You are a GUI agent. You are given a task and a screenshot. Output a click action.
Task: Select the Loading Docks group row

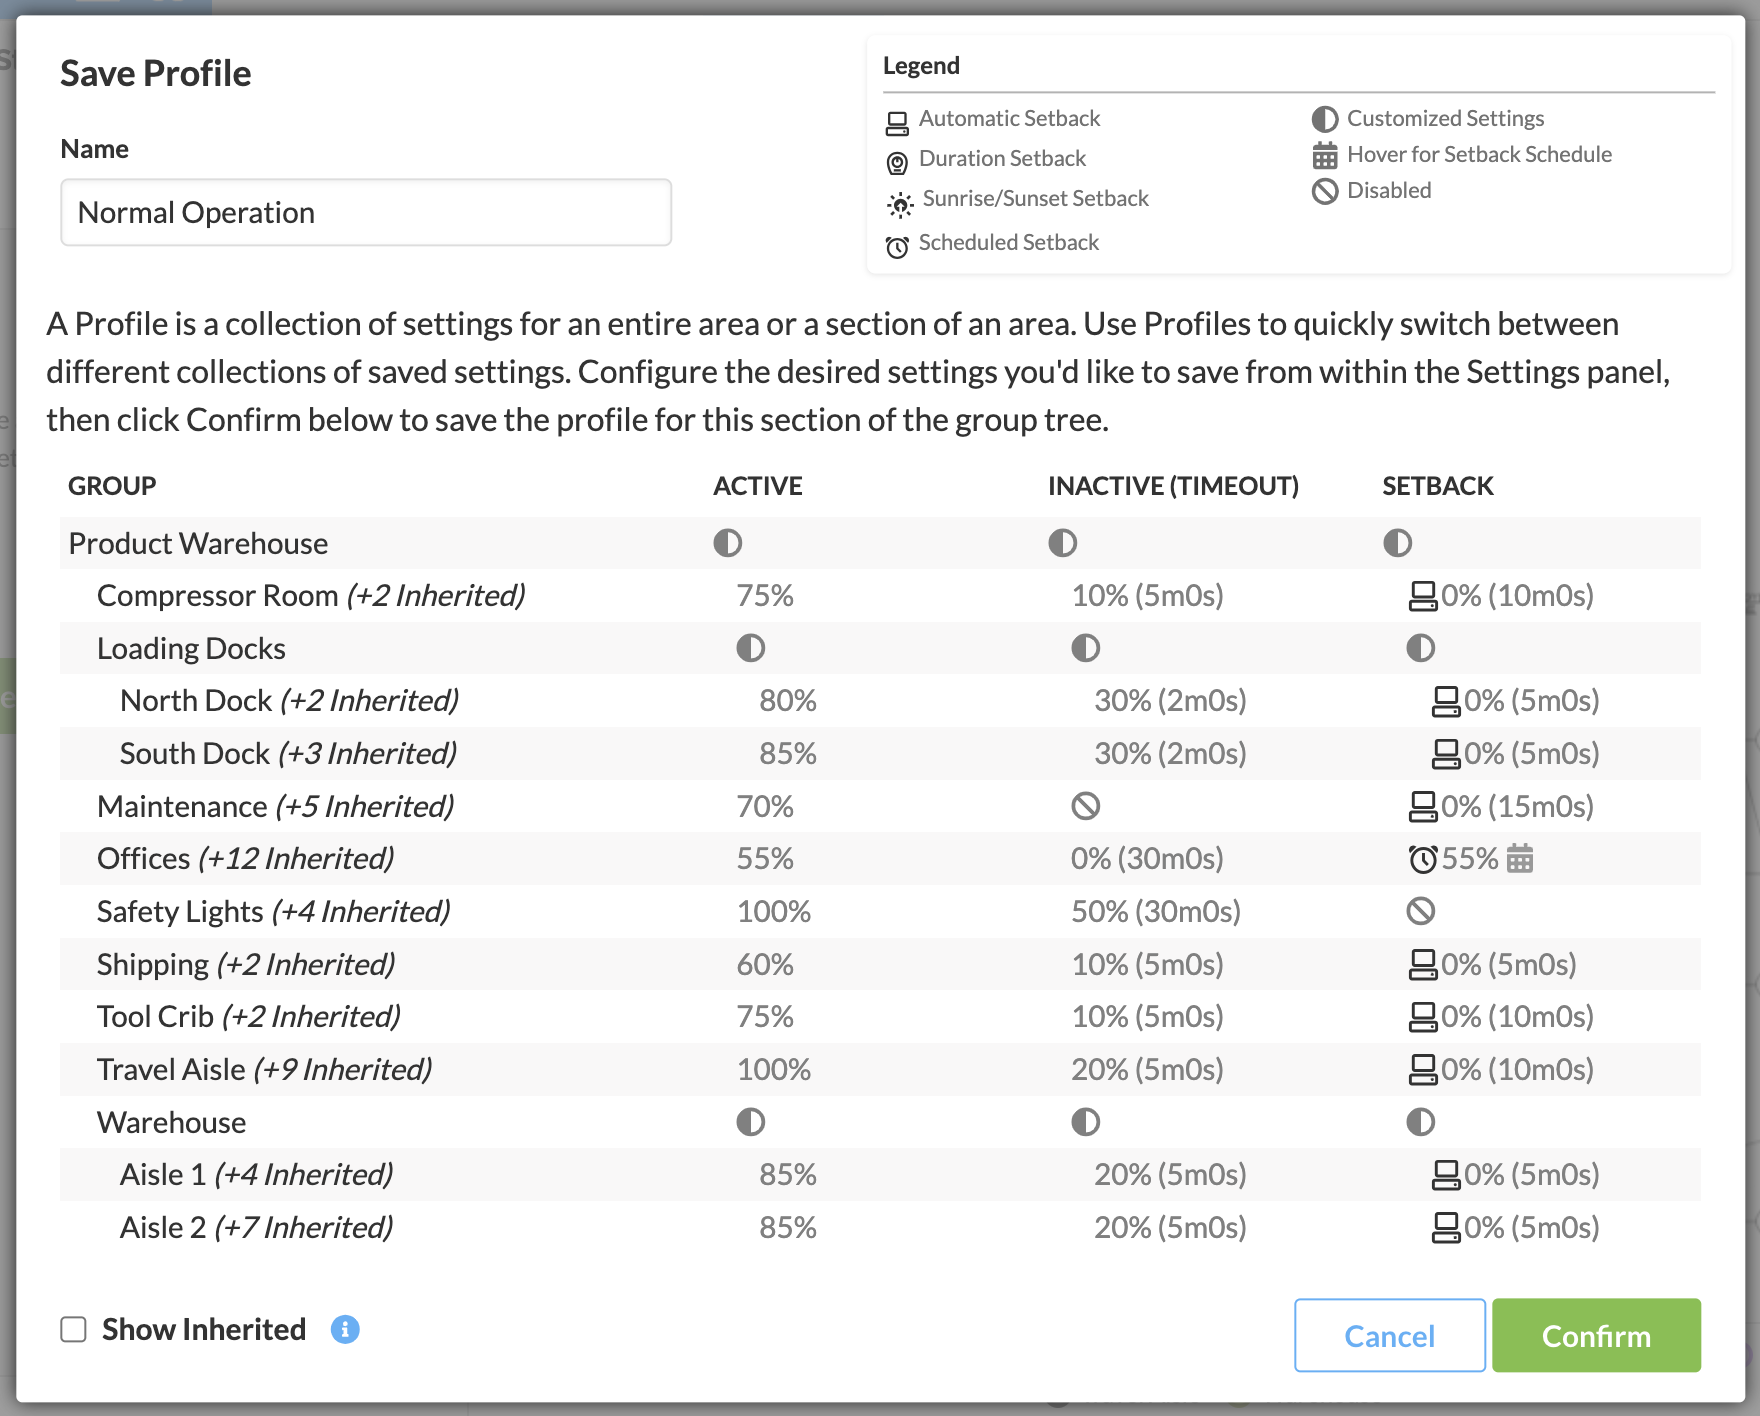[191, 648]
